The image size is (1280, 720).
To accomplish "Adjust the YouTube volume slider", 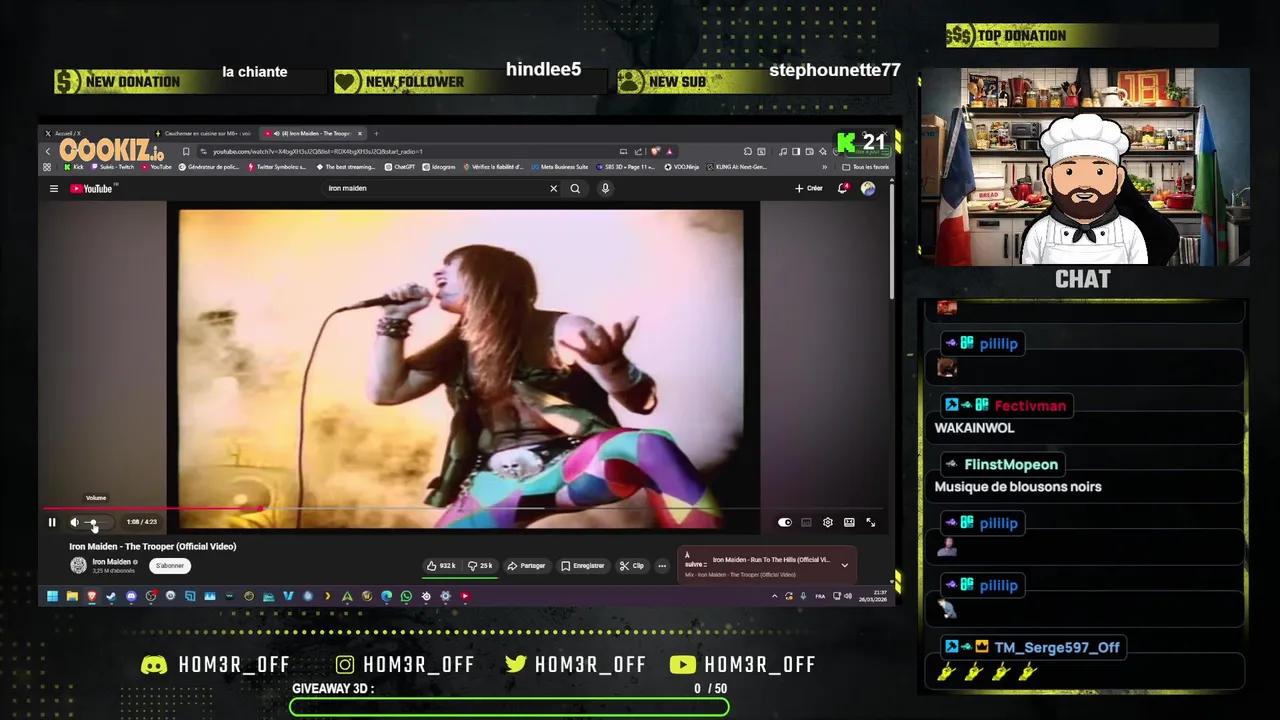I will (x=97, y=522).
